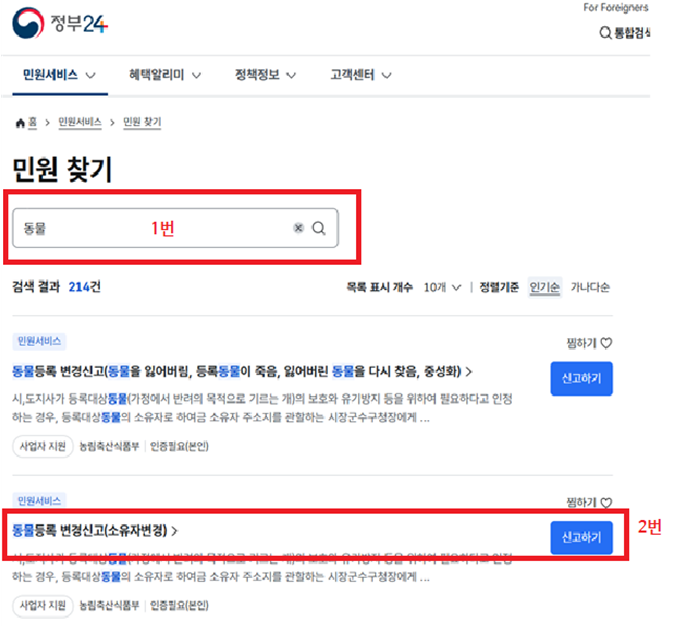Click the 검색 결과 214건 count text
Viewport: 678px width, 637px height.
57,287
